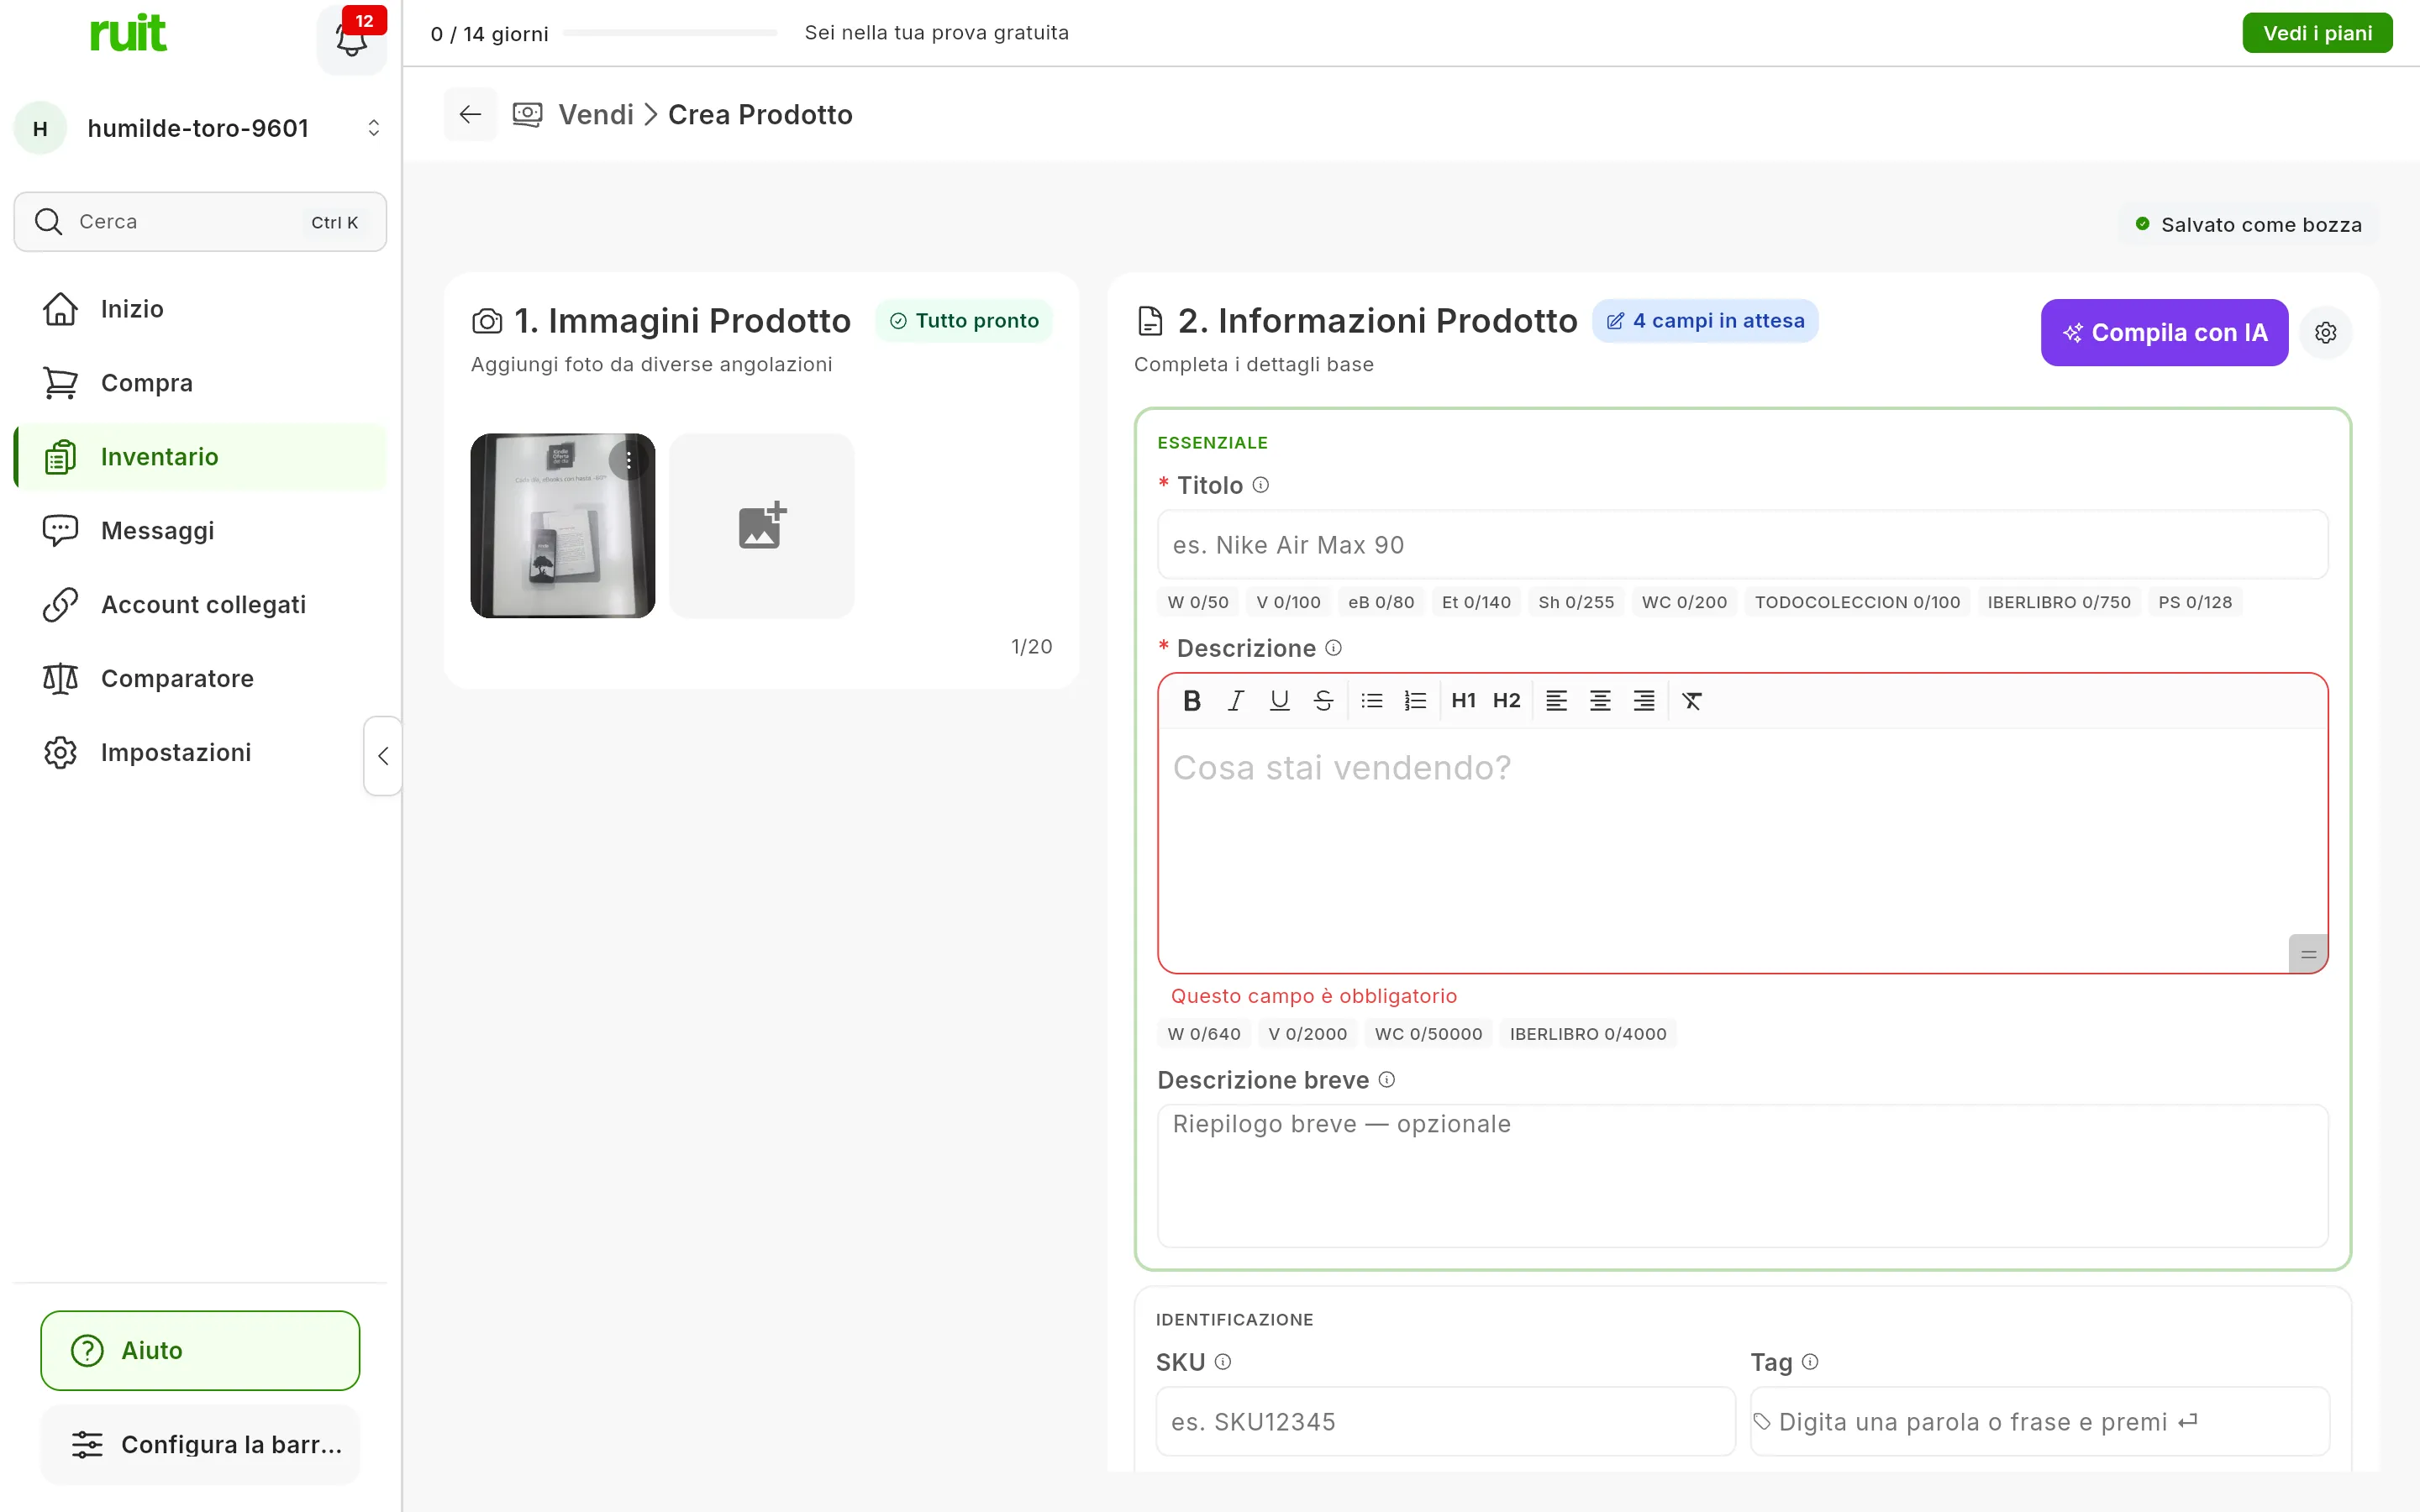Image resolution: width=2420 pixels, height=1512 pixels.
Task: Open Impostazioni in the sidebar
Action: point(200,753)
